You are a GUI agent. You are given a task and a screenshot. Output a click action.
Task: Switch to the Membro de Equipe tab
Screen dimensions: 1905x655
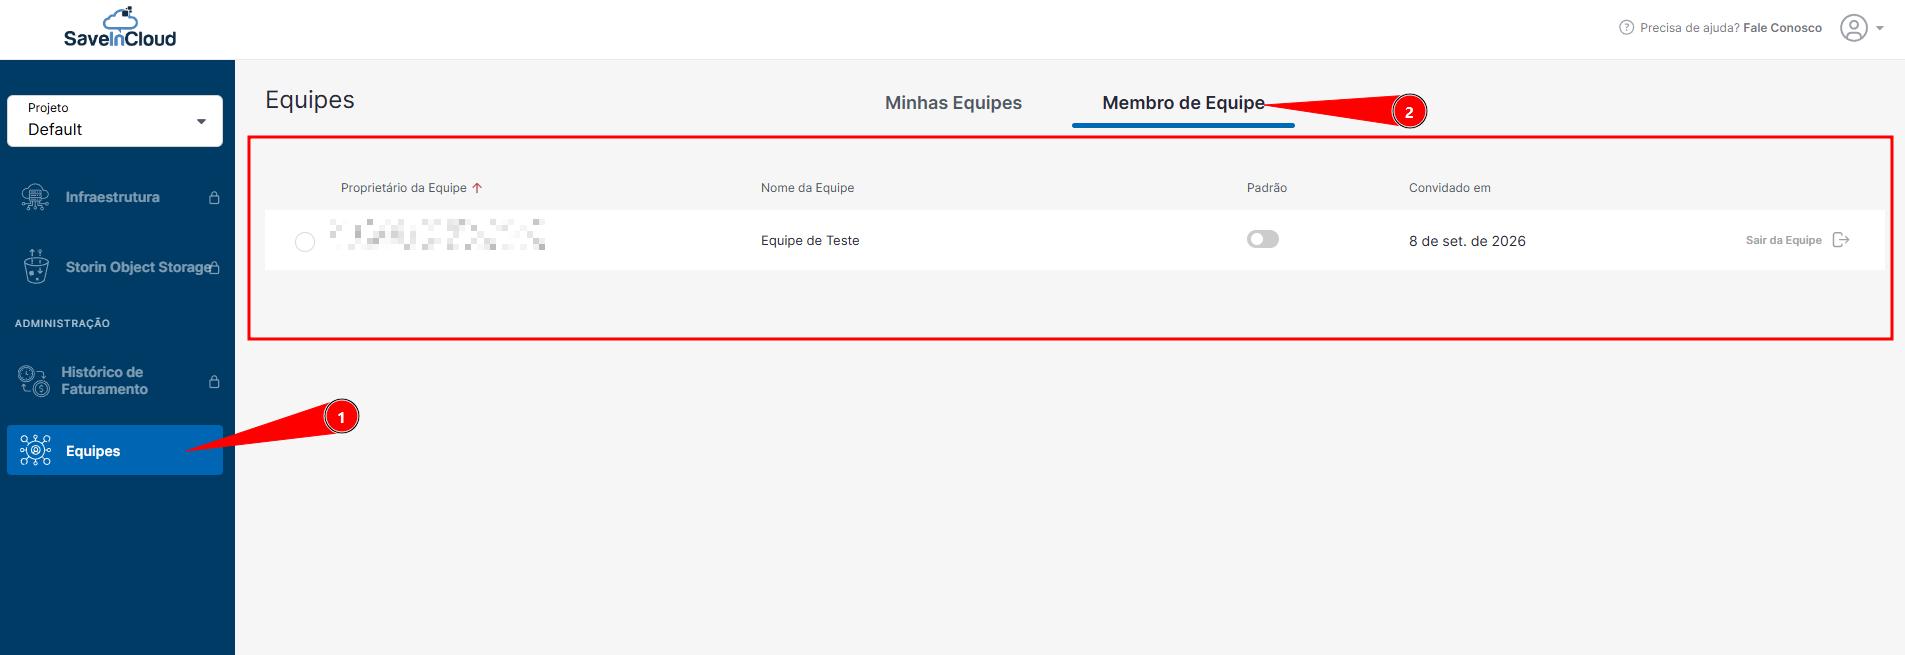pos(1183,103)
